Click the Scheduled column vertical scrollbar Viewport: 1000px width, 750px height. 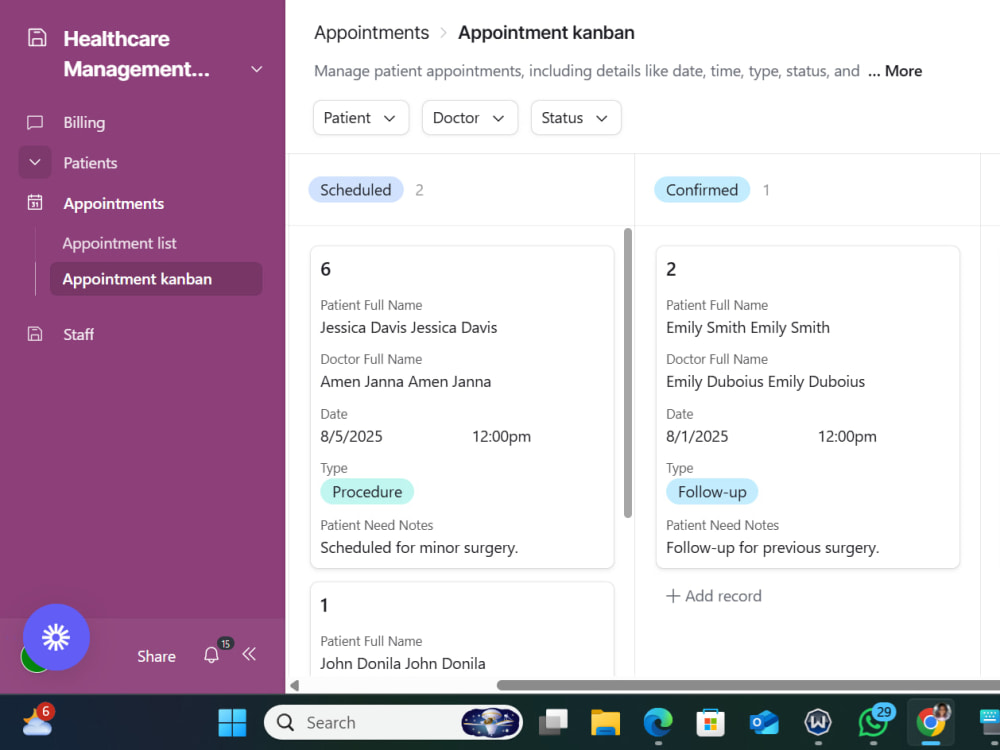click(x=628, y=372)
